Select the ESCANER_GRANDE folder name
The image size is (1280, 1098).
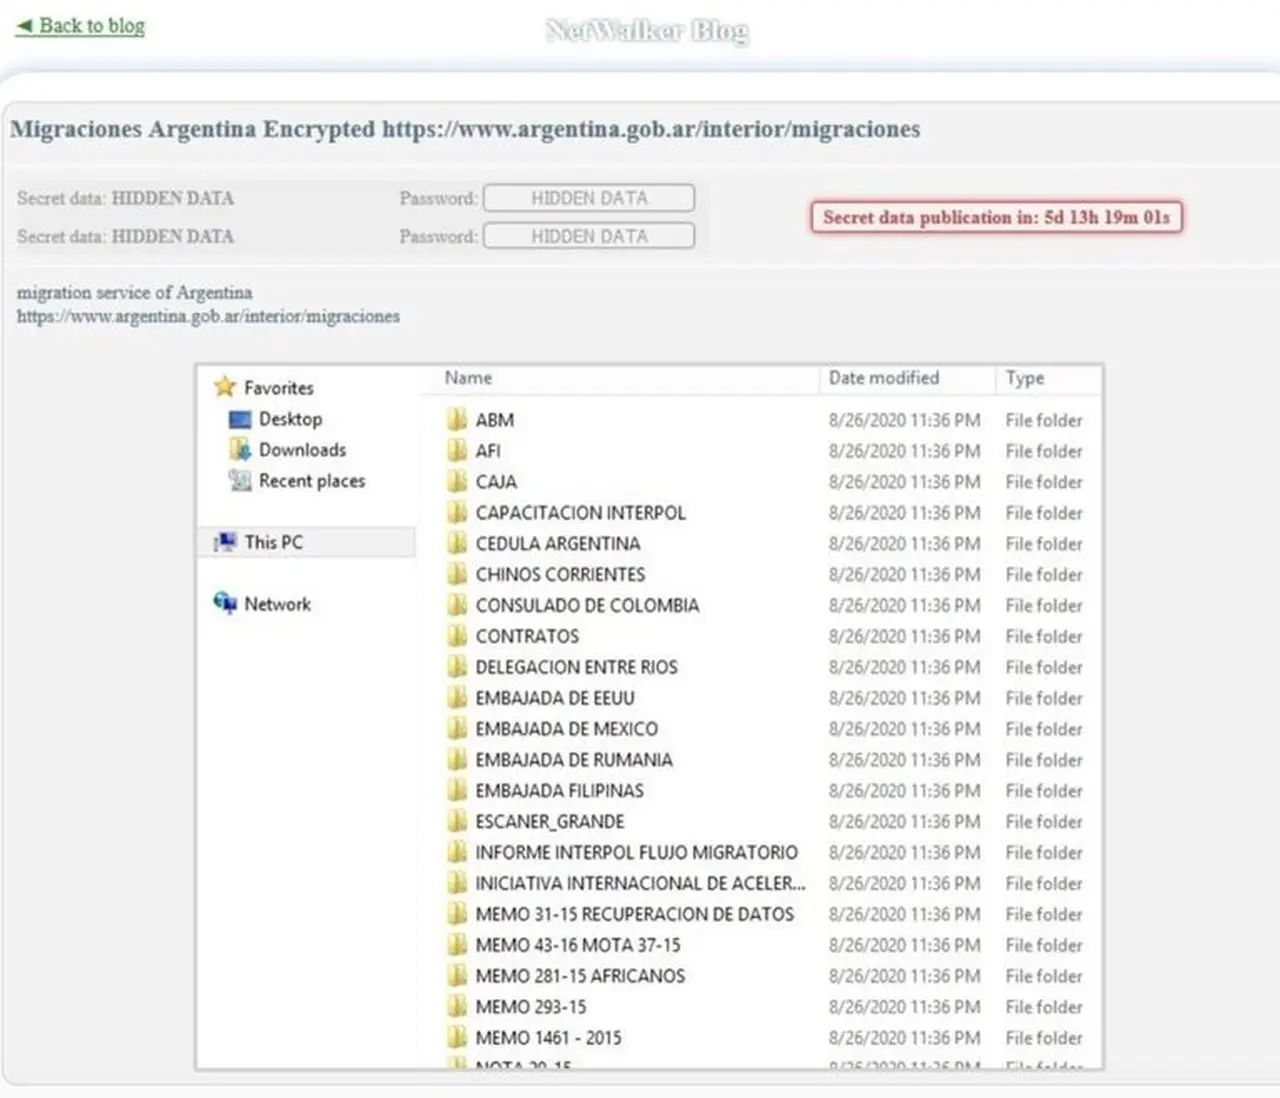pos(550,822)
